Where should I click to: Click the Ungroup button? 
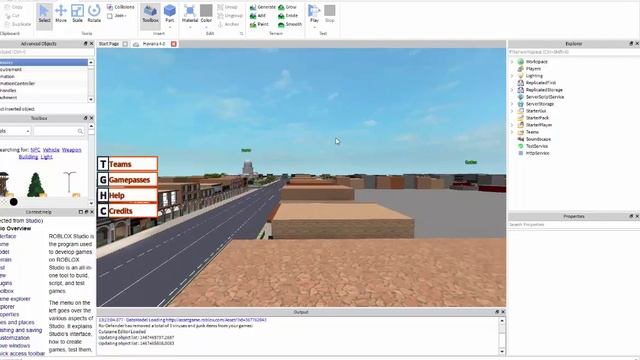point(230,16)
